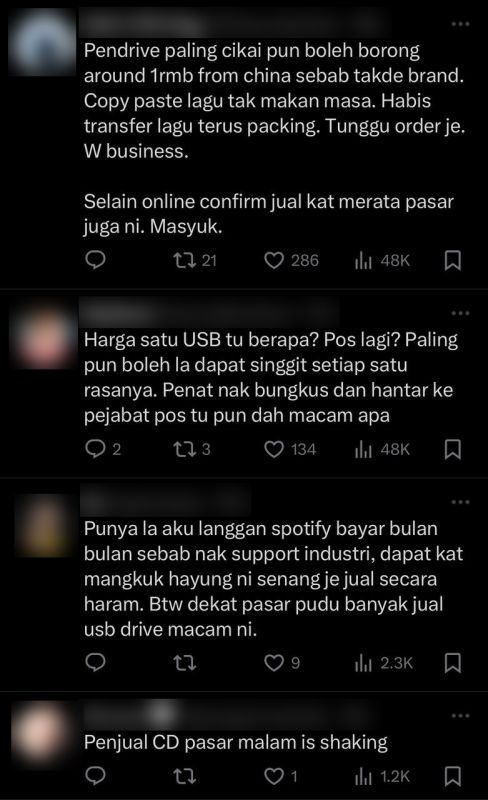Viewport: 488px width, 800px height.
Task: Like the tweet showing 286 likes
Action: (x=291, y=261)
